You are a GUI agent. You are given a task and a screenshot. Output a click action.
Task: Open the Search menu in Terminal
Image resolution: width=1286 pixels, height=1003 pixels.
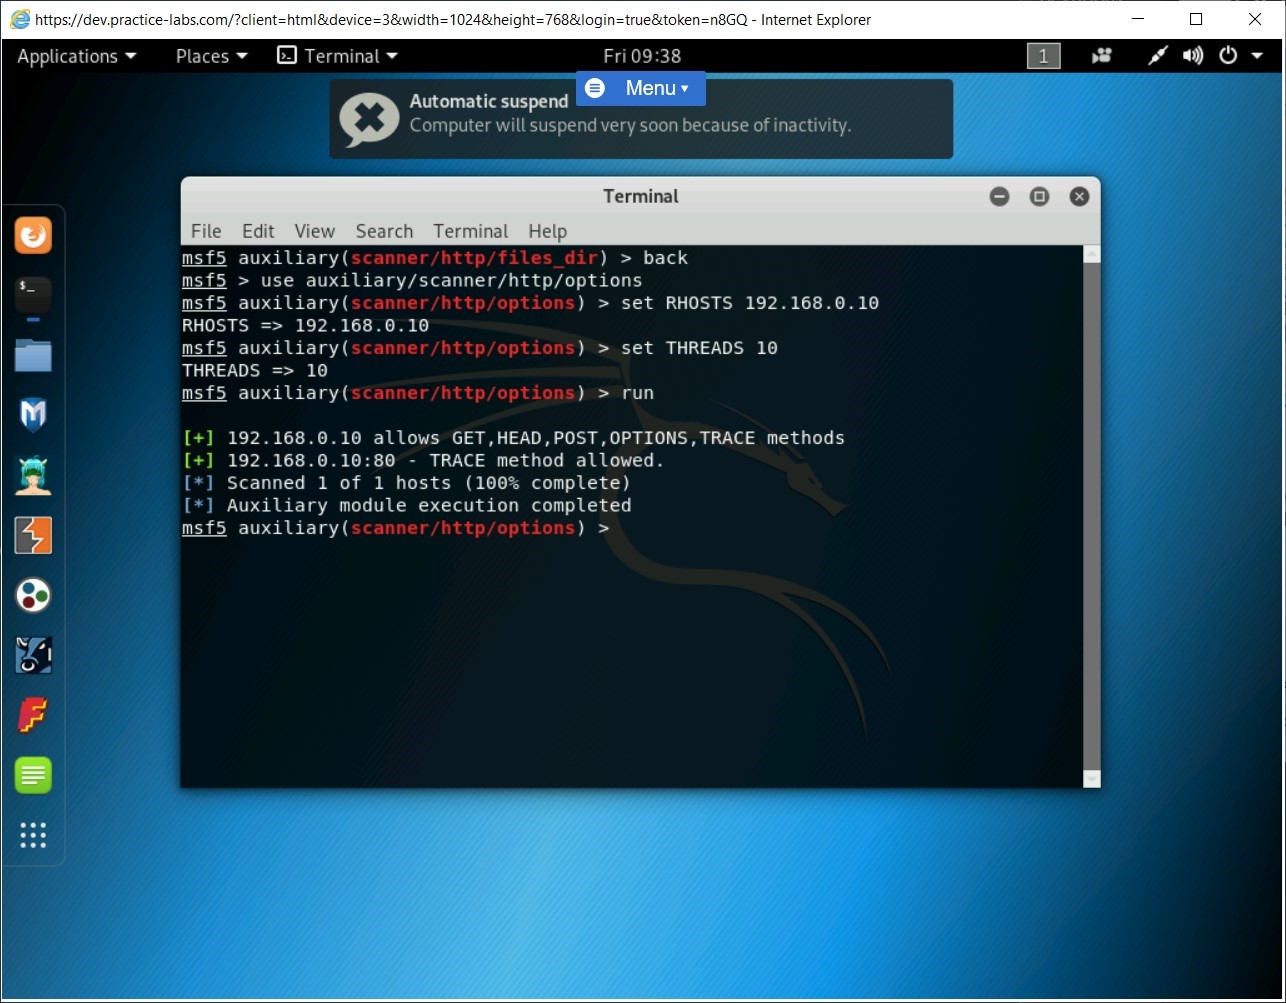click(384, 231)
